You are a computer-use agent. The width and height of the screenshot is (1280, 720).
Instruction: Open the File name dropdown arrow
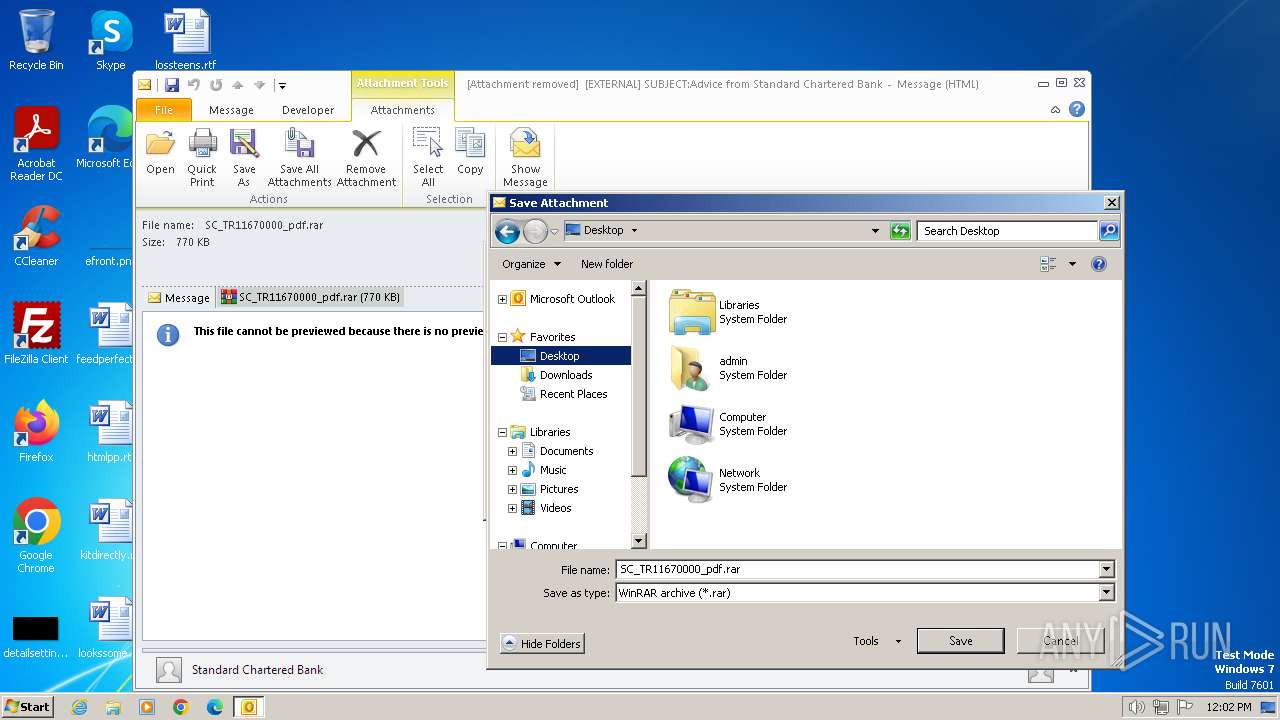coord(1106,569)
